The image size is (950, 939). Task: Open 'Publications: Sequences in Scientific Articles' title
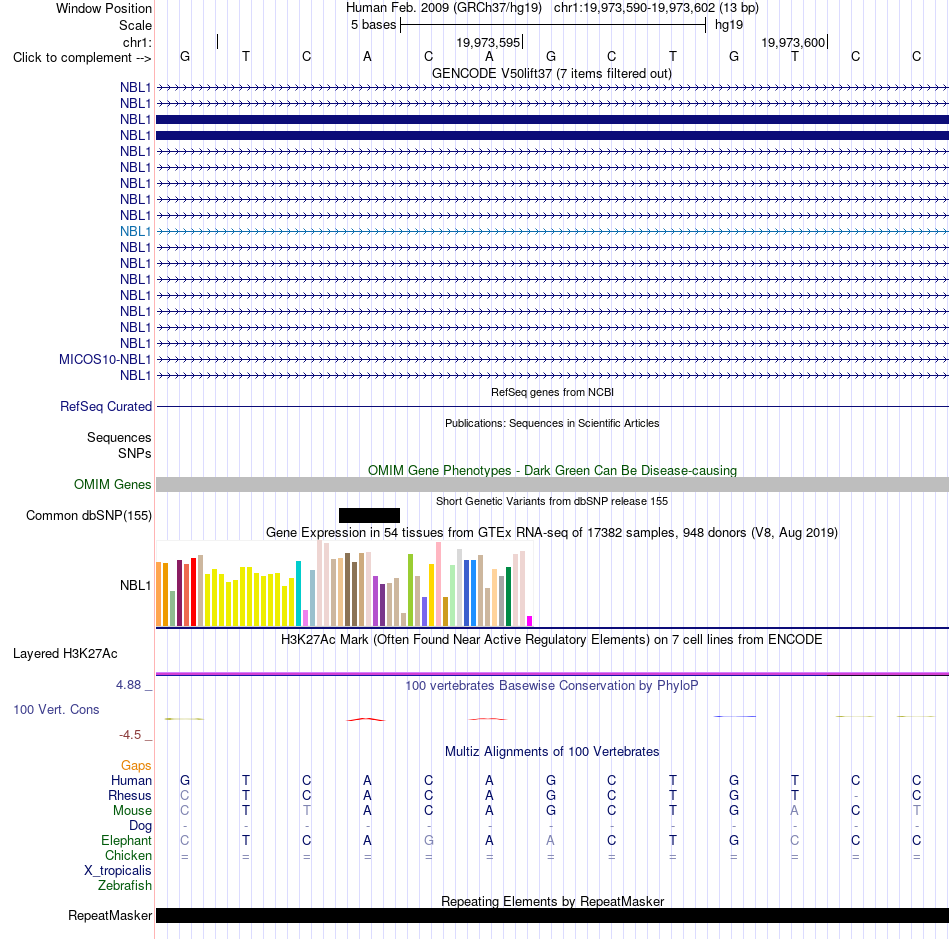pos(552,423)
